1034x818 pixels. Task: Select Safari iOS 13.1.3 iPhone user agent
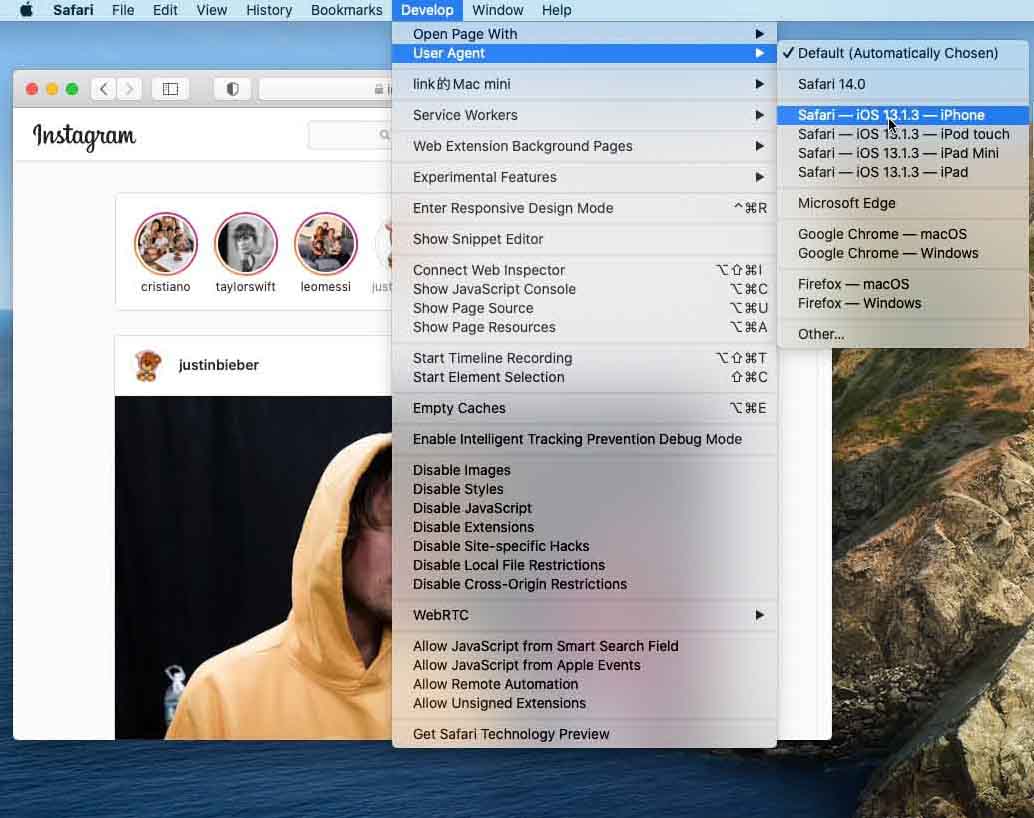click(x=903, y=115)
